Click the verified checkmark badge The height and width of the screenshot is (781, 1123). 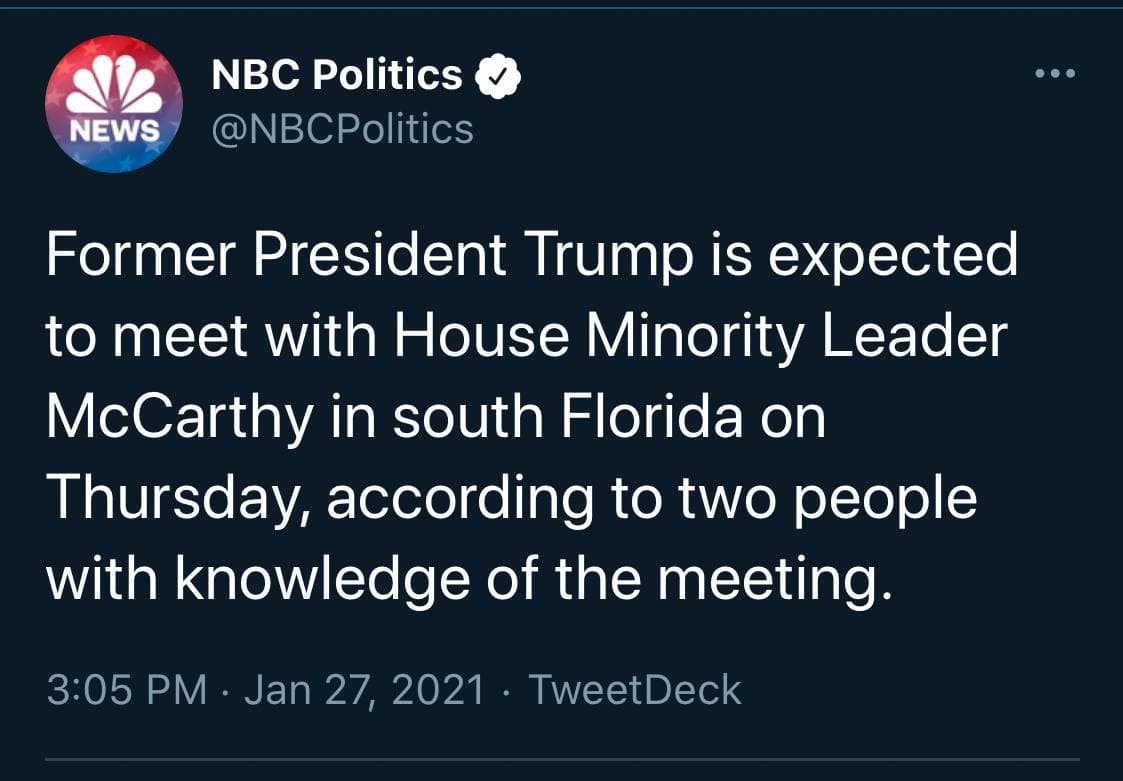499,77
